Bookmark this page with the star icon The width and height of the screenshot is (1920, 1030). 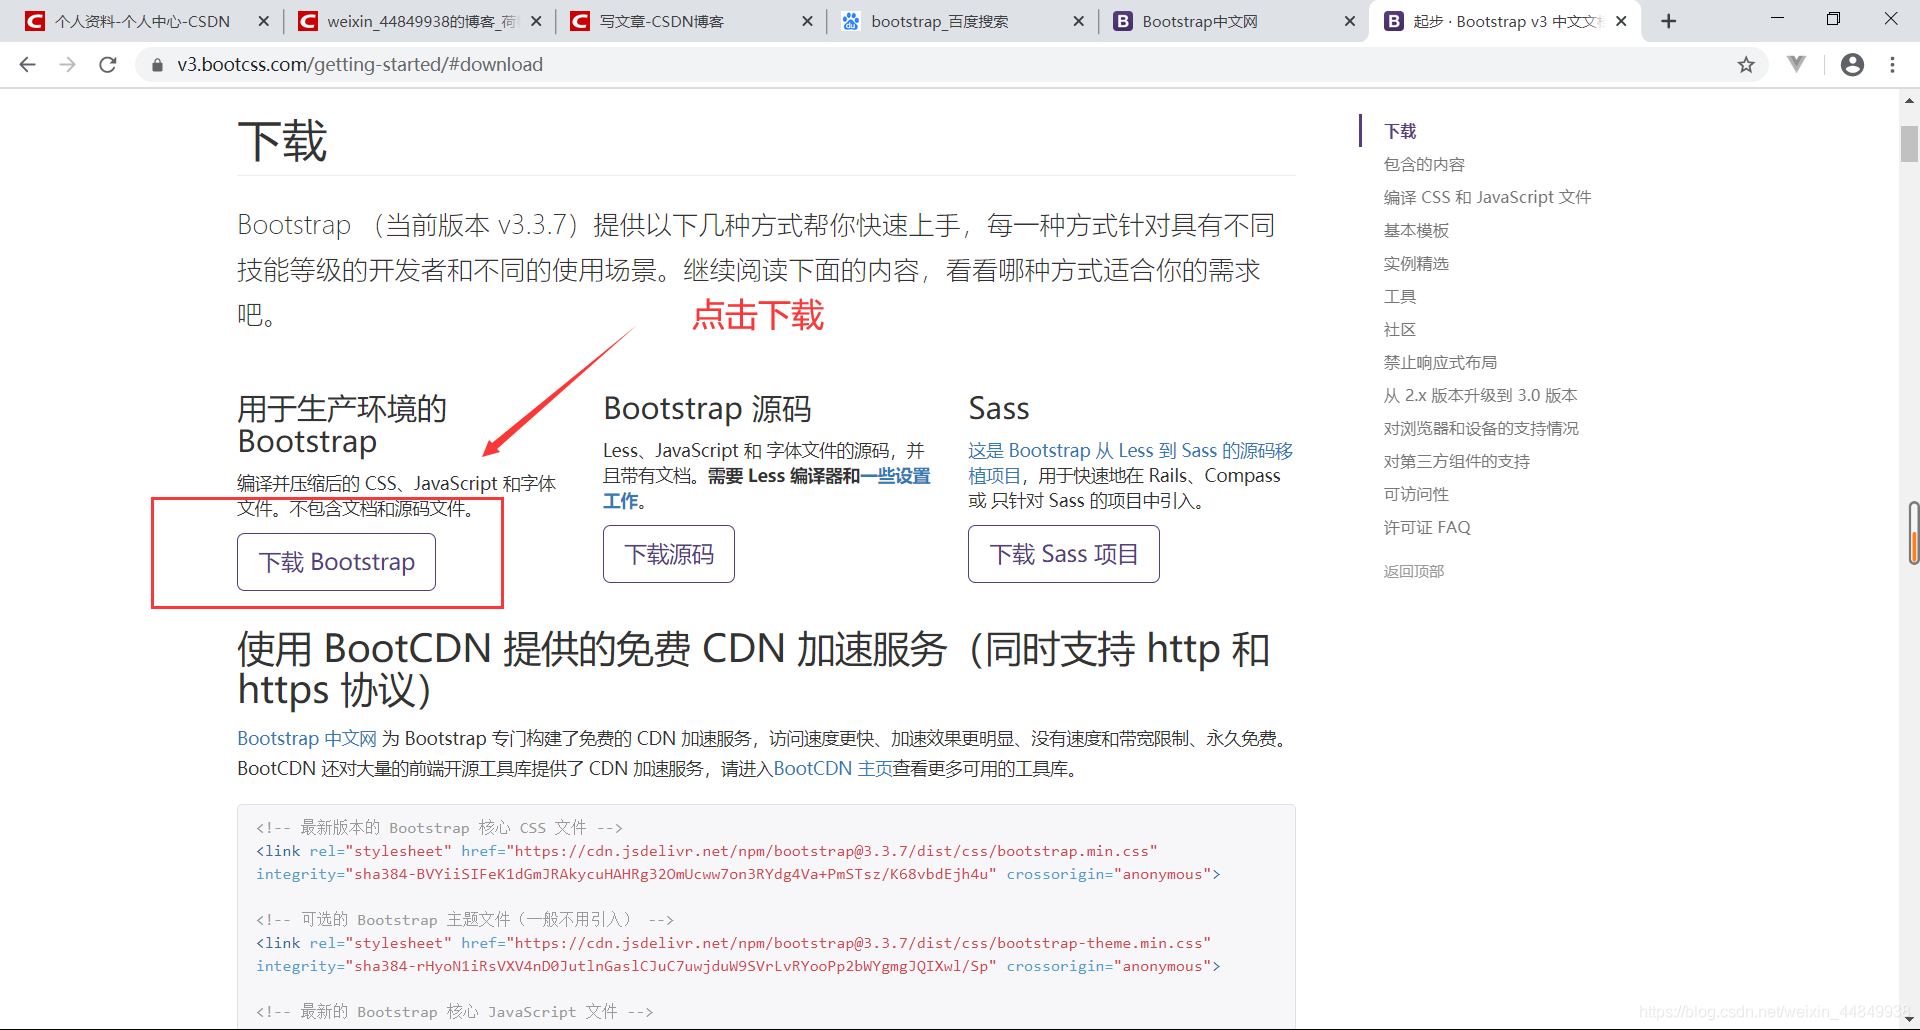(x=1746, y=65)
